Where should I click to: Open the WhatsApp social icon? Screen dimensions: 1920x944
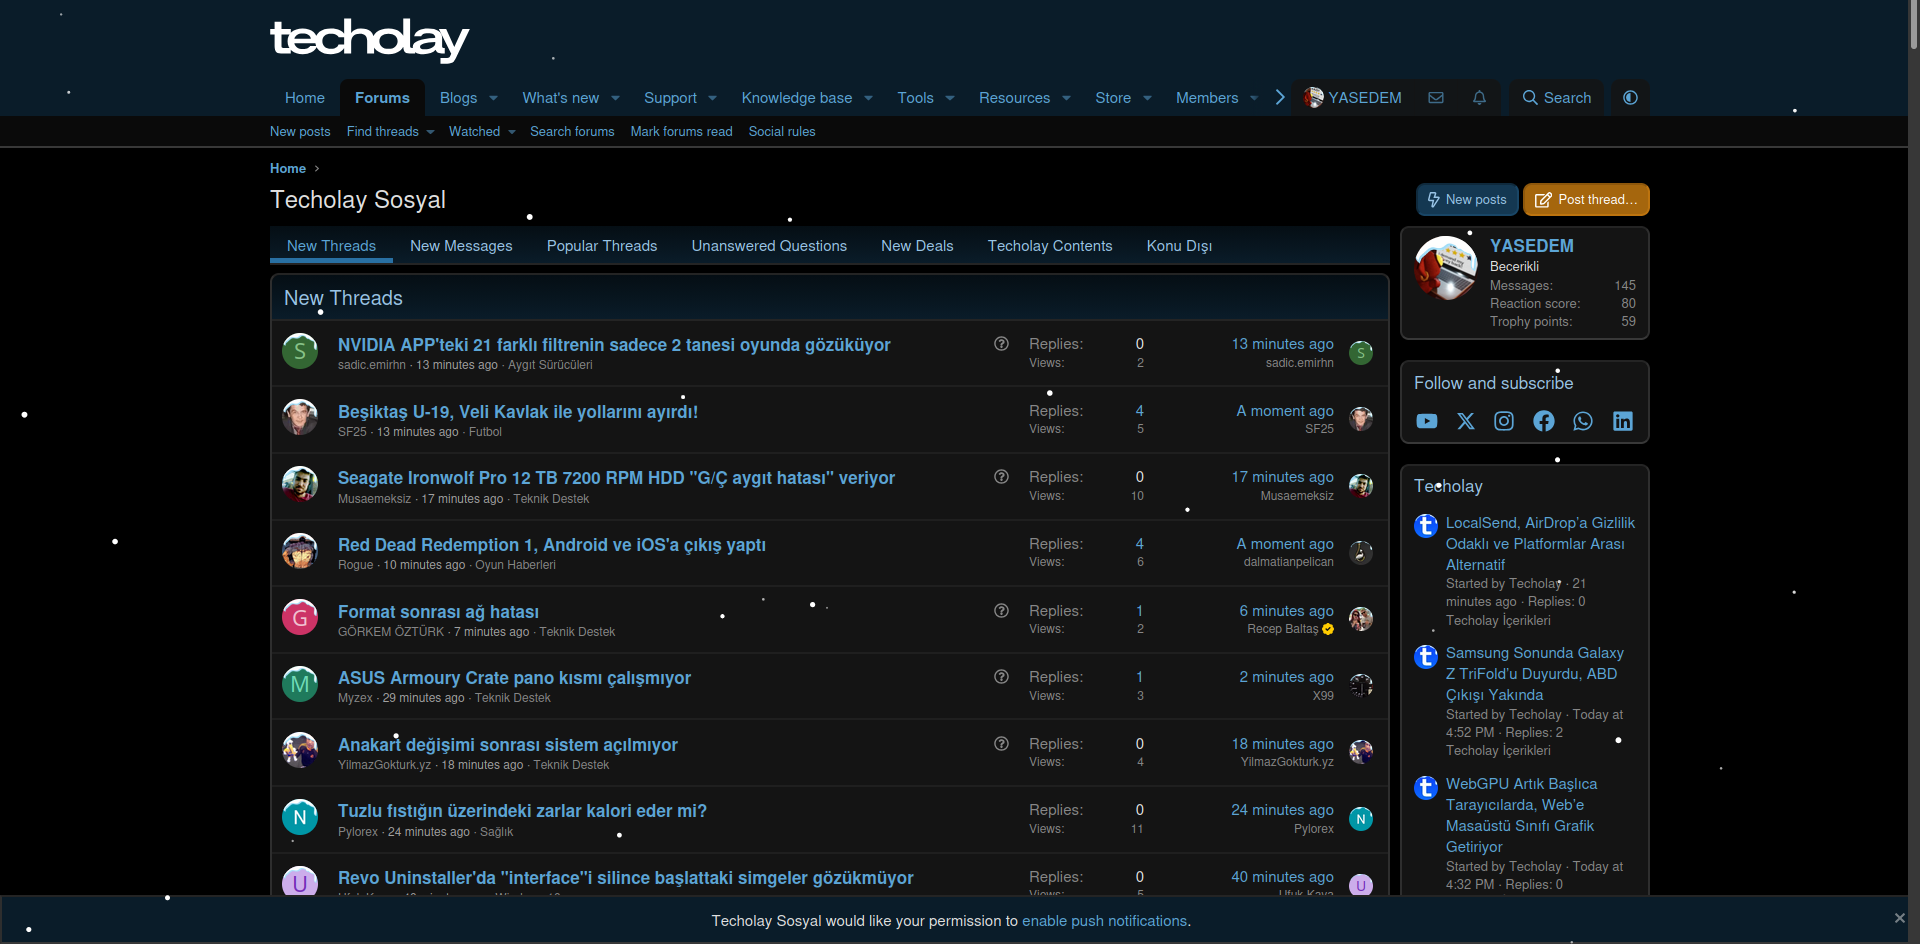pyautogui.click(x=1583, y=421)
